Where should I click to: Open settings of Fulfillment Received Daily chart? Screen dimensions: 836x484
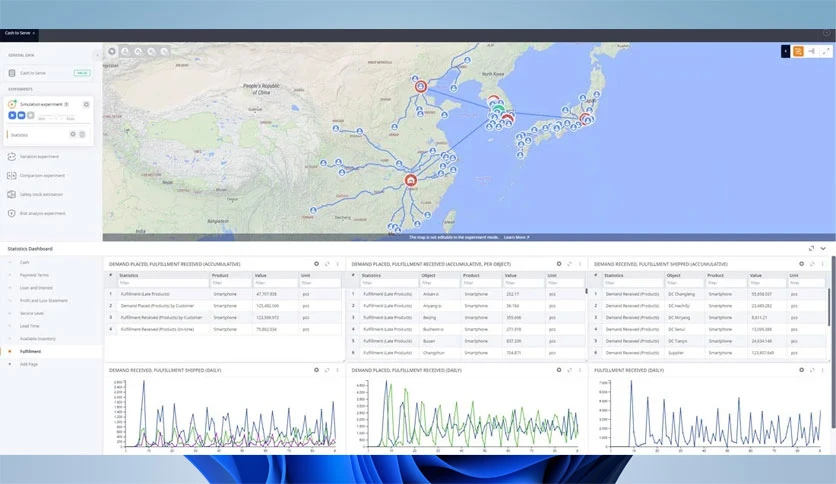pyautogui.click(x=801, y=370)
